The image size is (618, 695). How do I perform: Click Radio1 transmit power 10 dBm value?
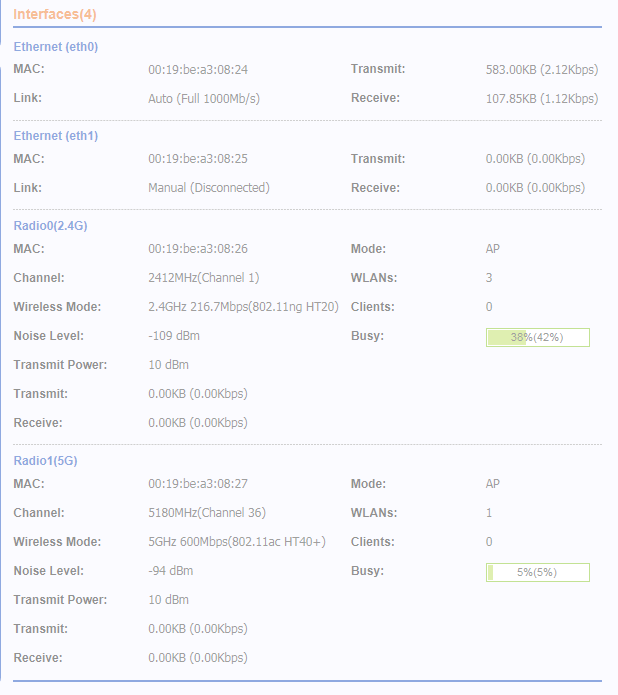point(168,600)
